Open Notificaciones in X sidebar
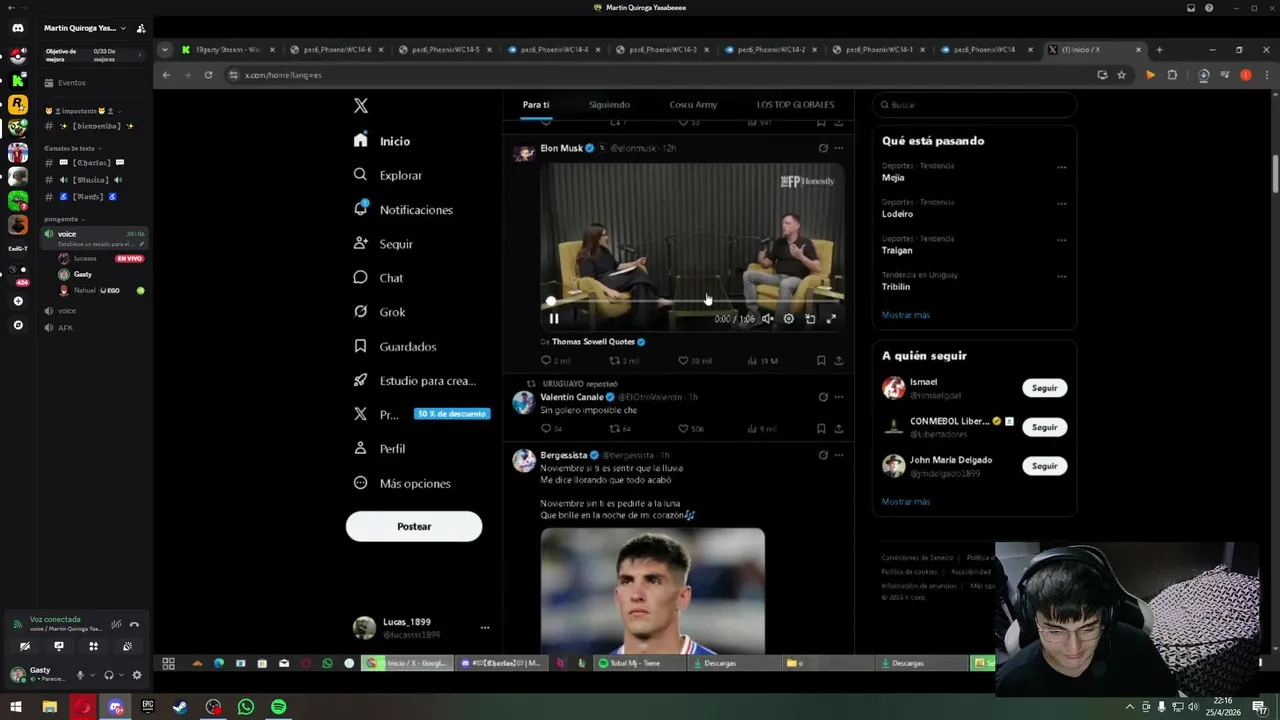1280x720 pixels. coord(404,210)
